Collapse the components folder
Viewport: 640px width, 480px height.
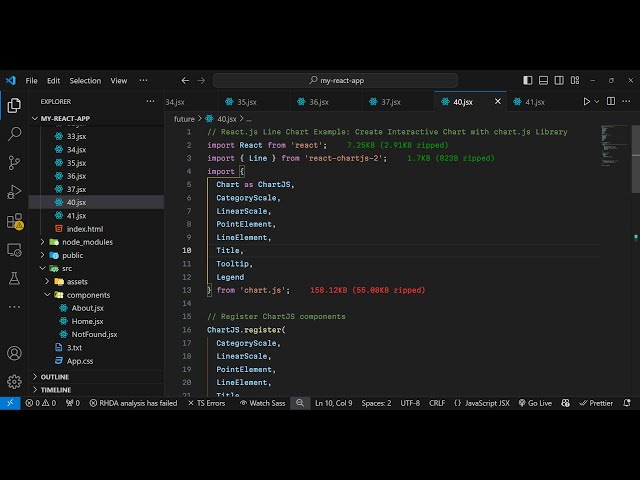88,295
